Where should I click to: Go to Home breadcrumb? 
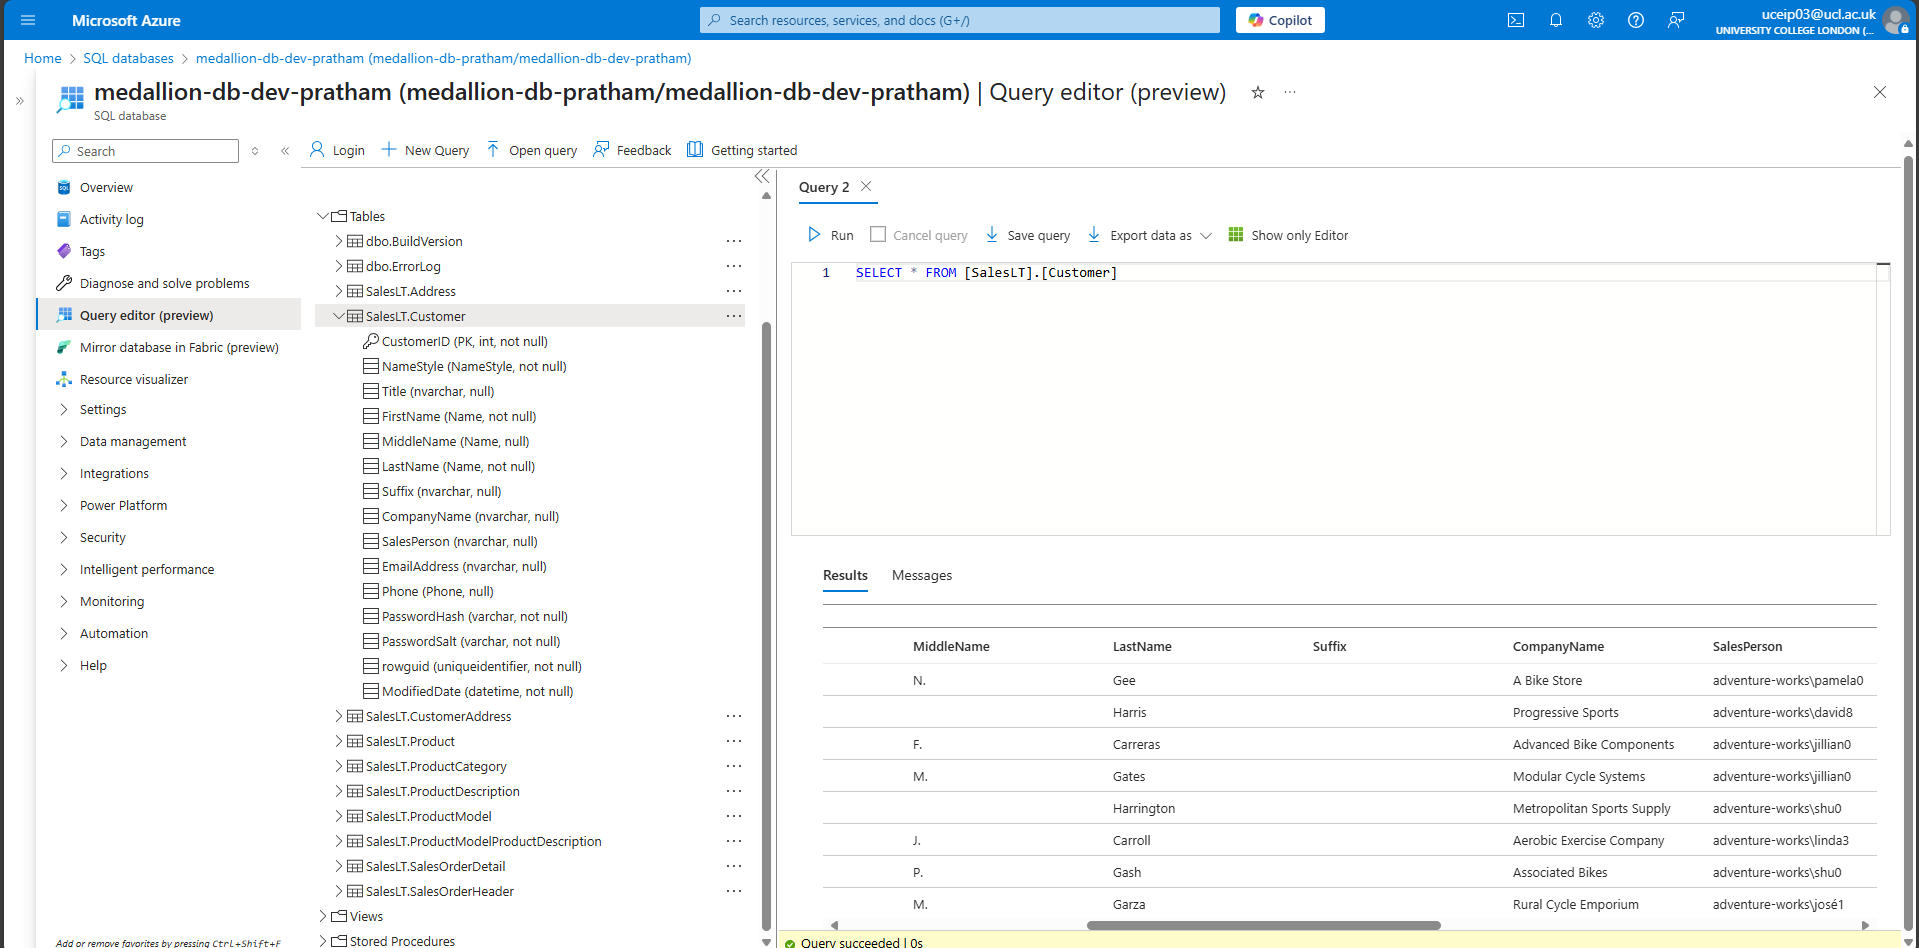(x=43, y=58)
